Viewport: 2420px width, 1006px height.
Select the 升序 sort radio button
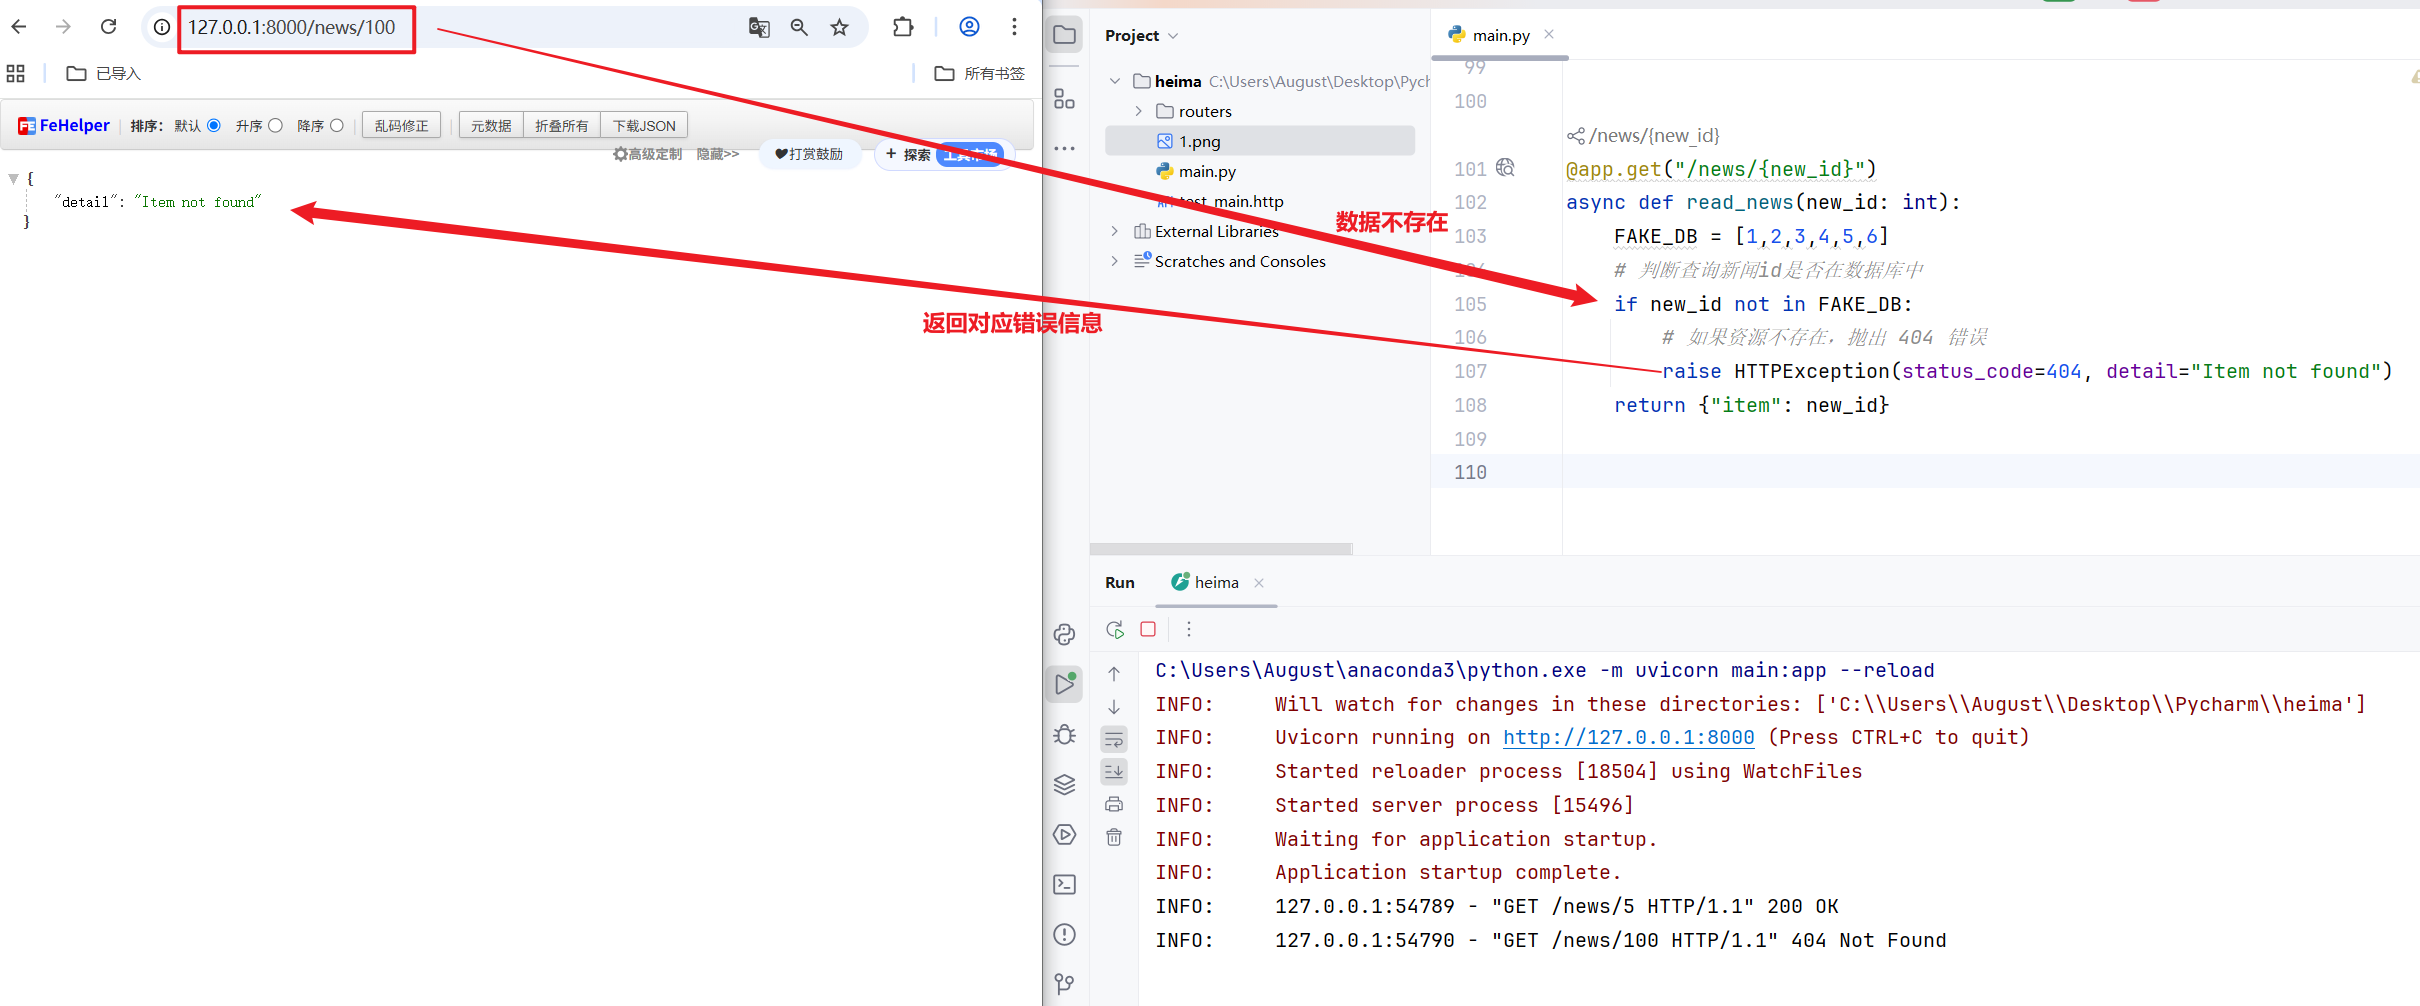point(275,126)
